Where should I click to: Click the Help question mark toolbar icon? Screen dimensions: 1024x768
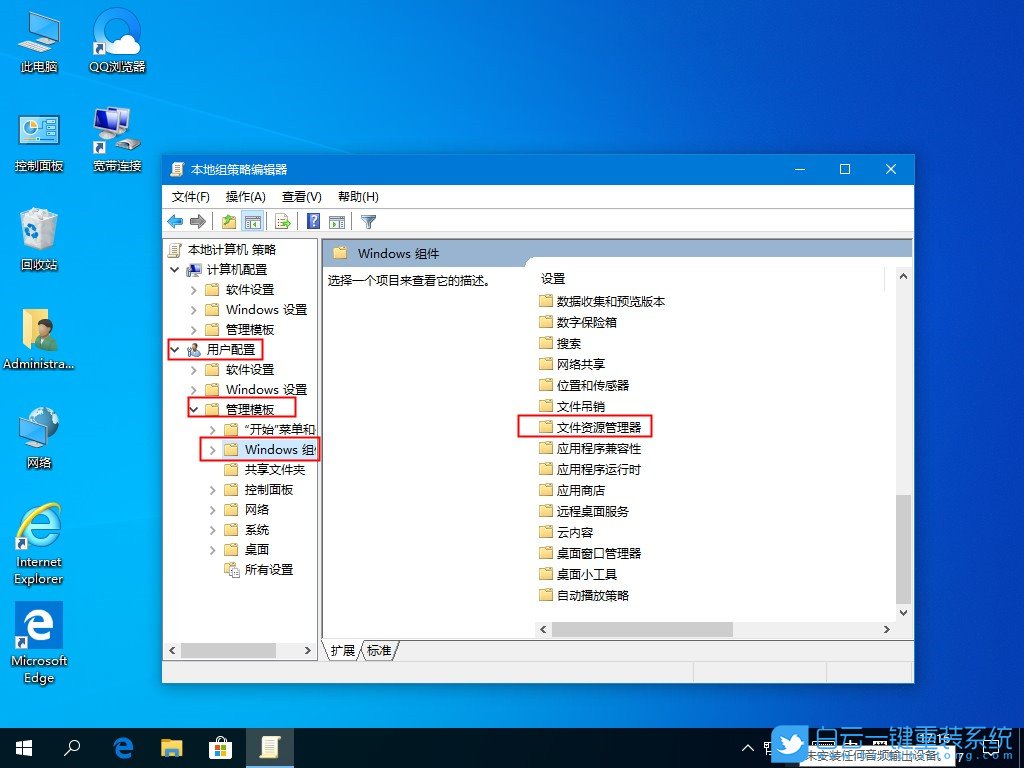[312, 220]
